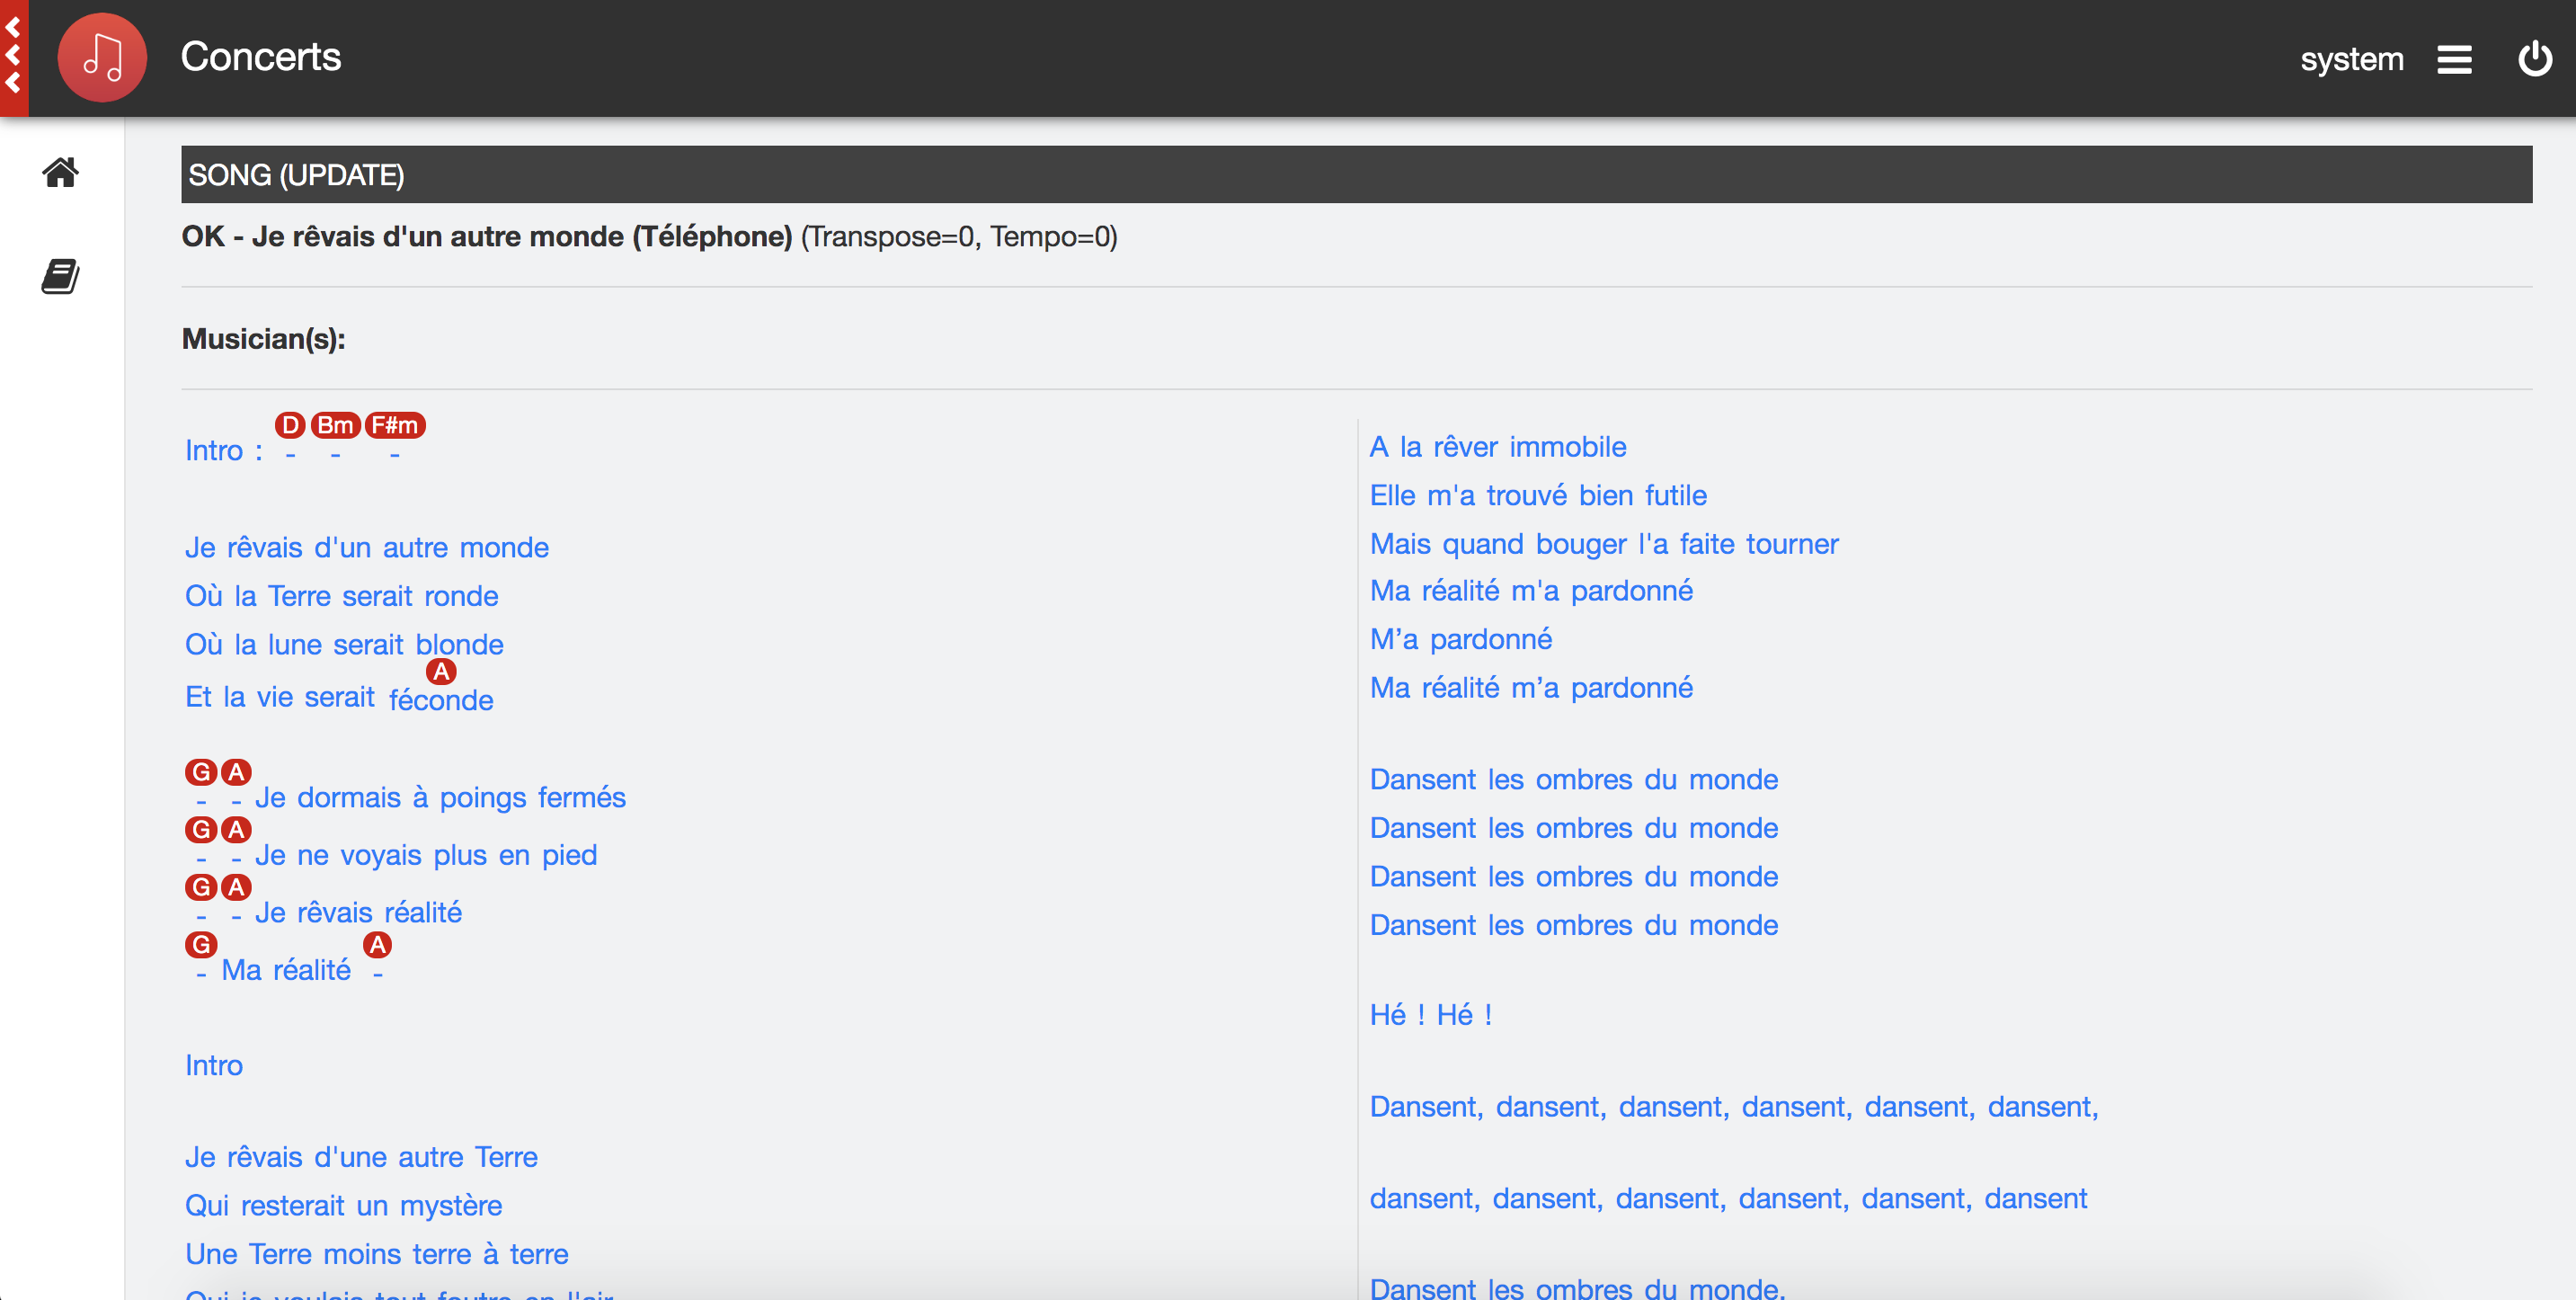Click lyric 'Hé ! Hé !'

(1431, 1014)
